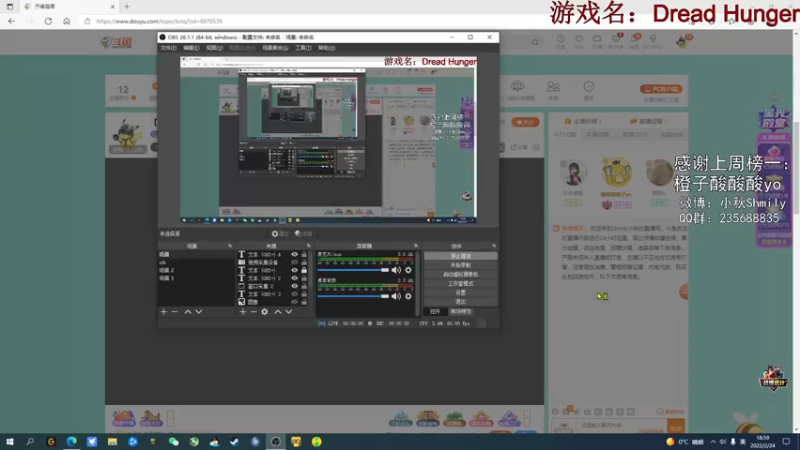
Task: Open source properties gear in sources toolbar
Action: pos(264,312)
